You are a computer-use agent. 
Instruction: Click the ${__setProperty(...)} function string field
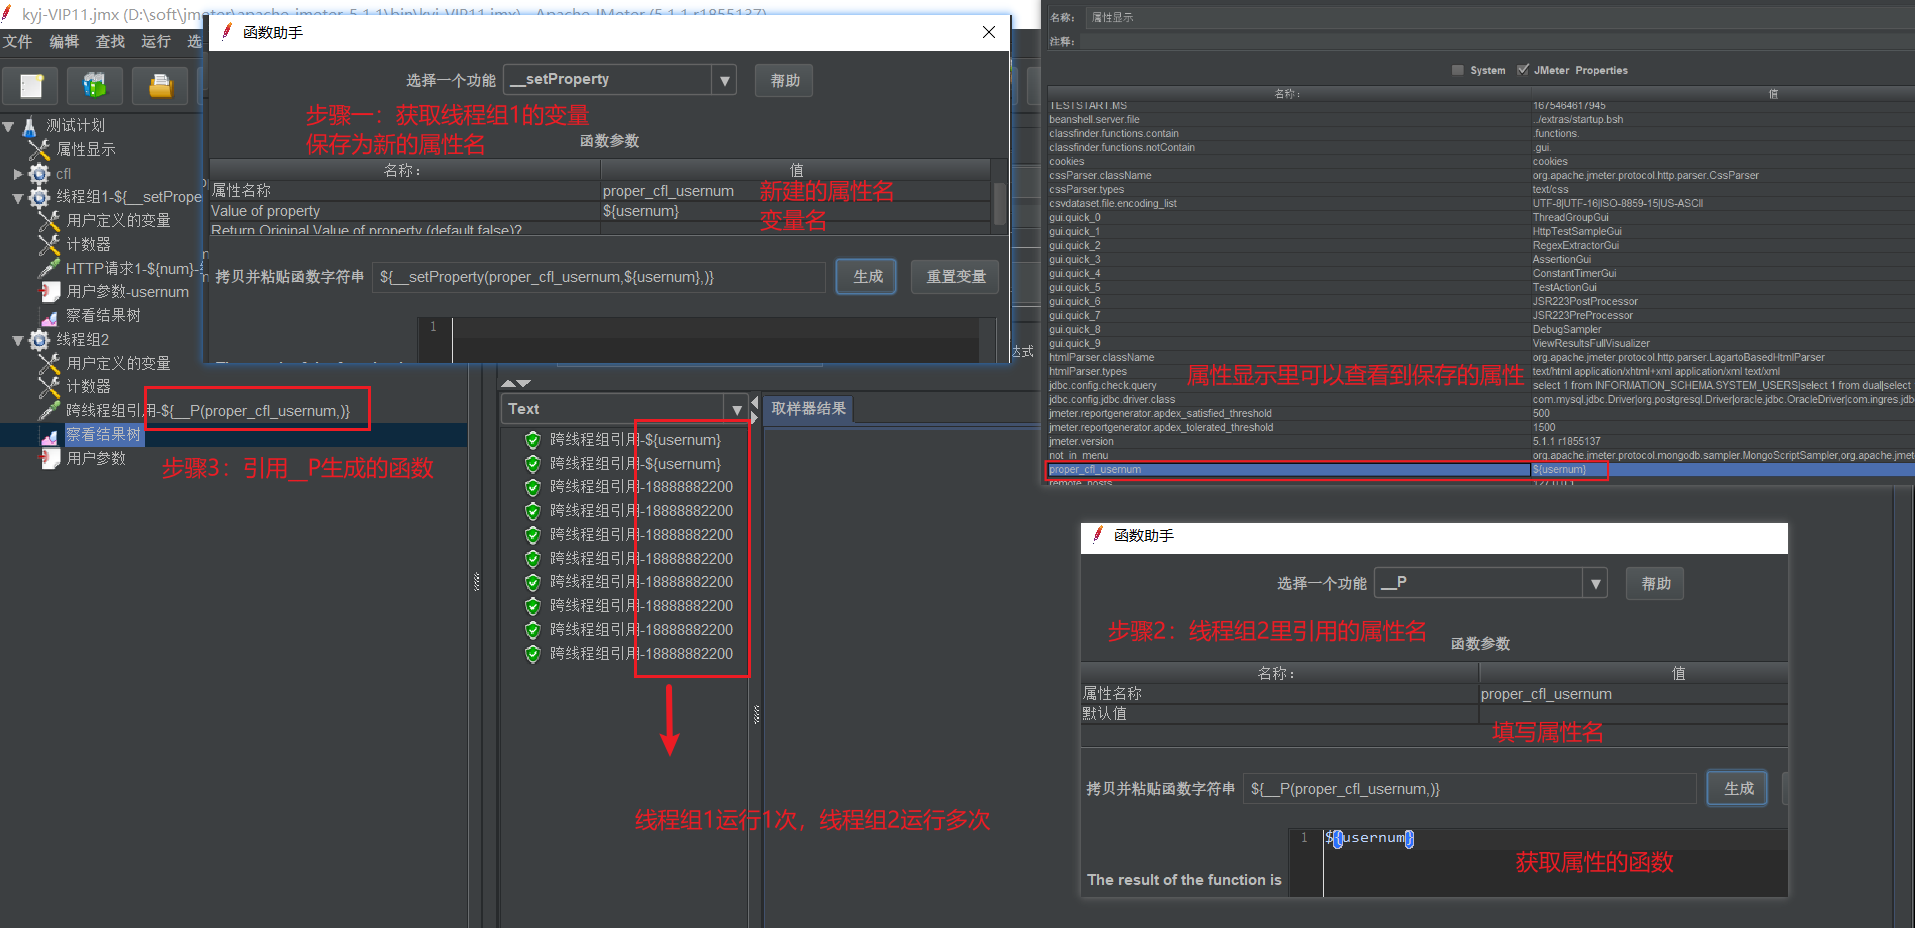[599, 277]
